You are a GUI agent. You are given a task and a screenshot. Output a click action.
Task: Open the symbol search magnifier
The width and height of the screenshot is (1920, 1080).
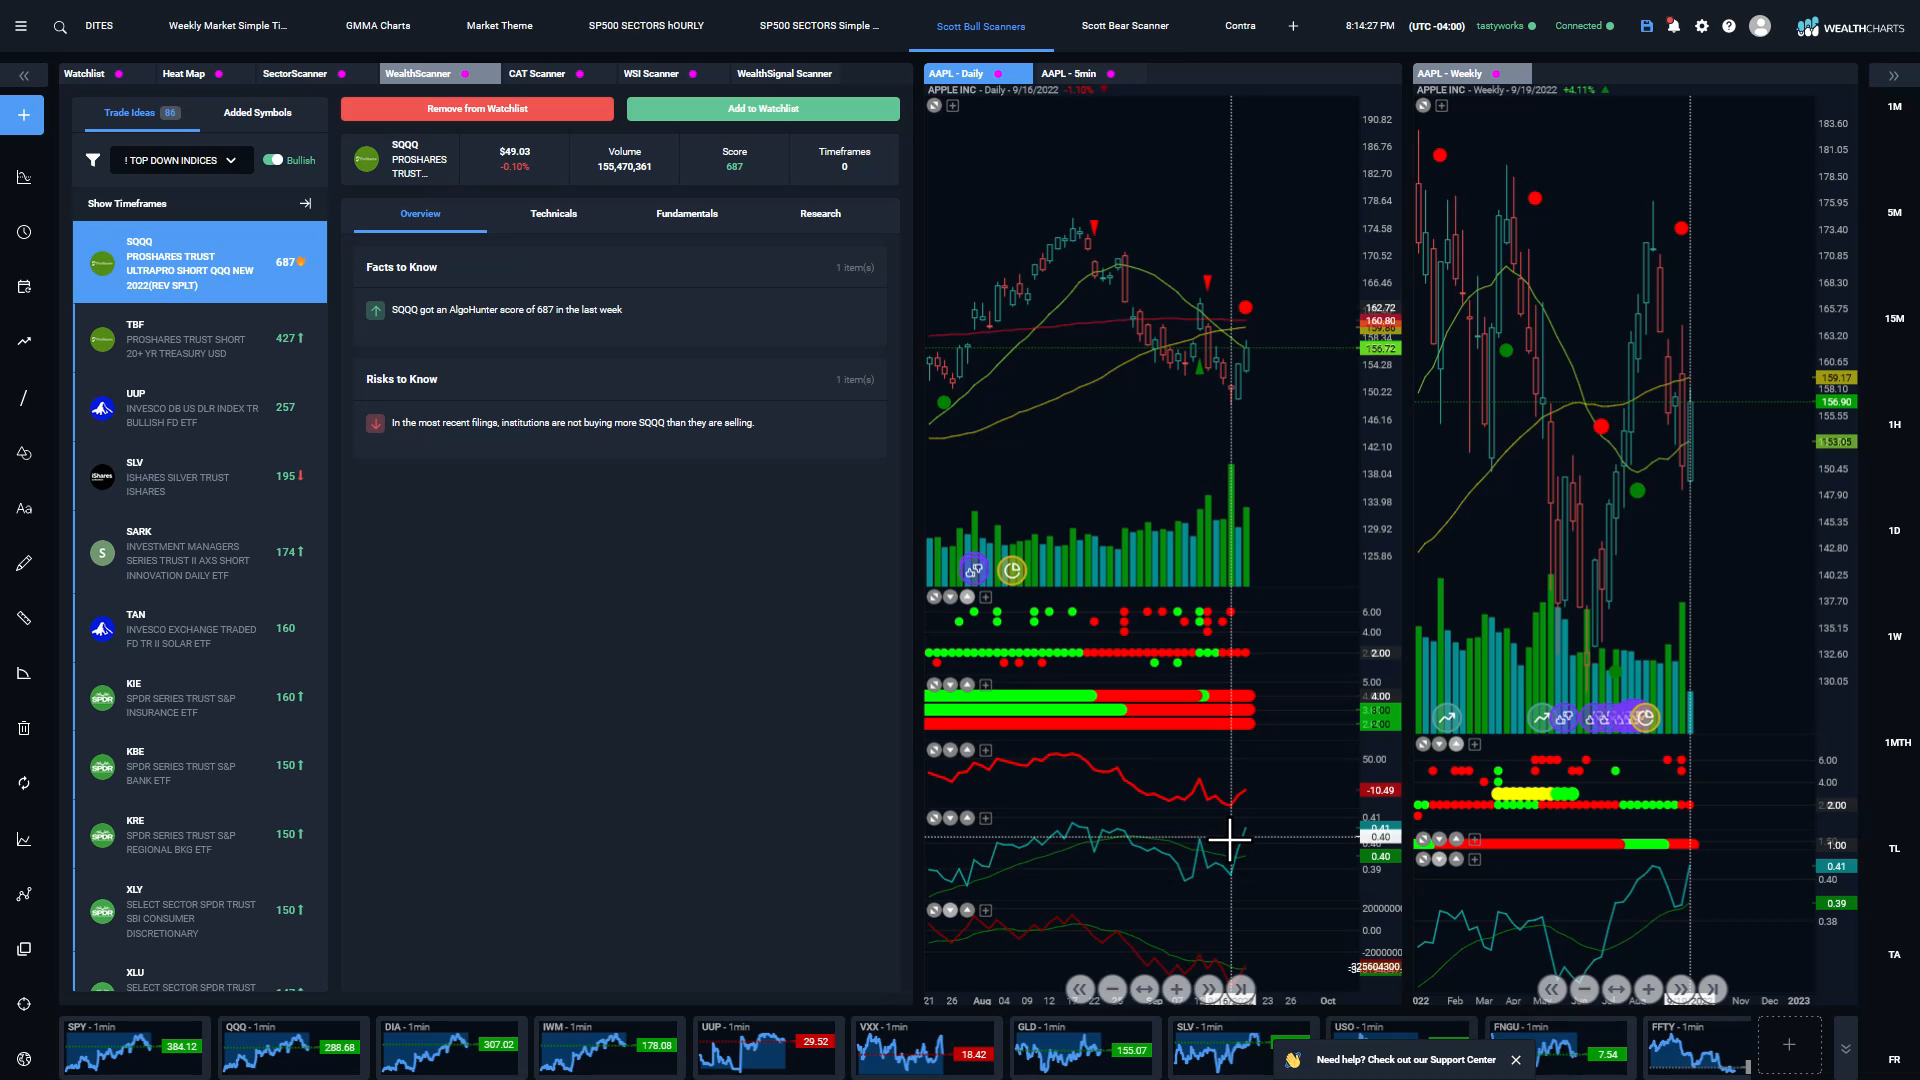coord(60,27)
